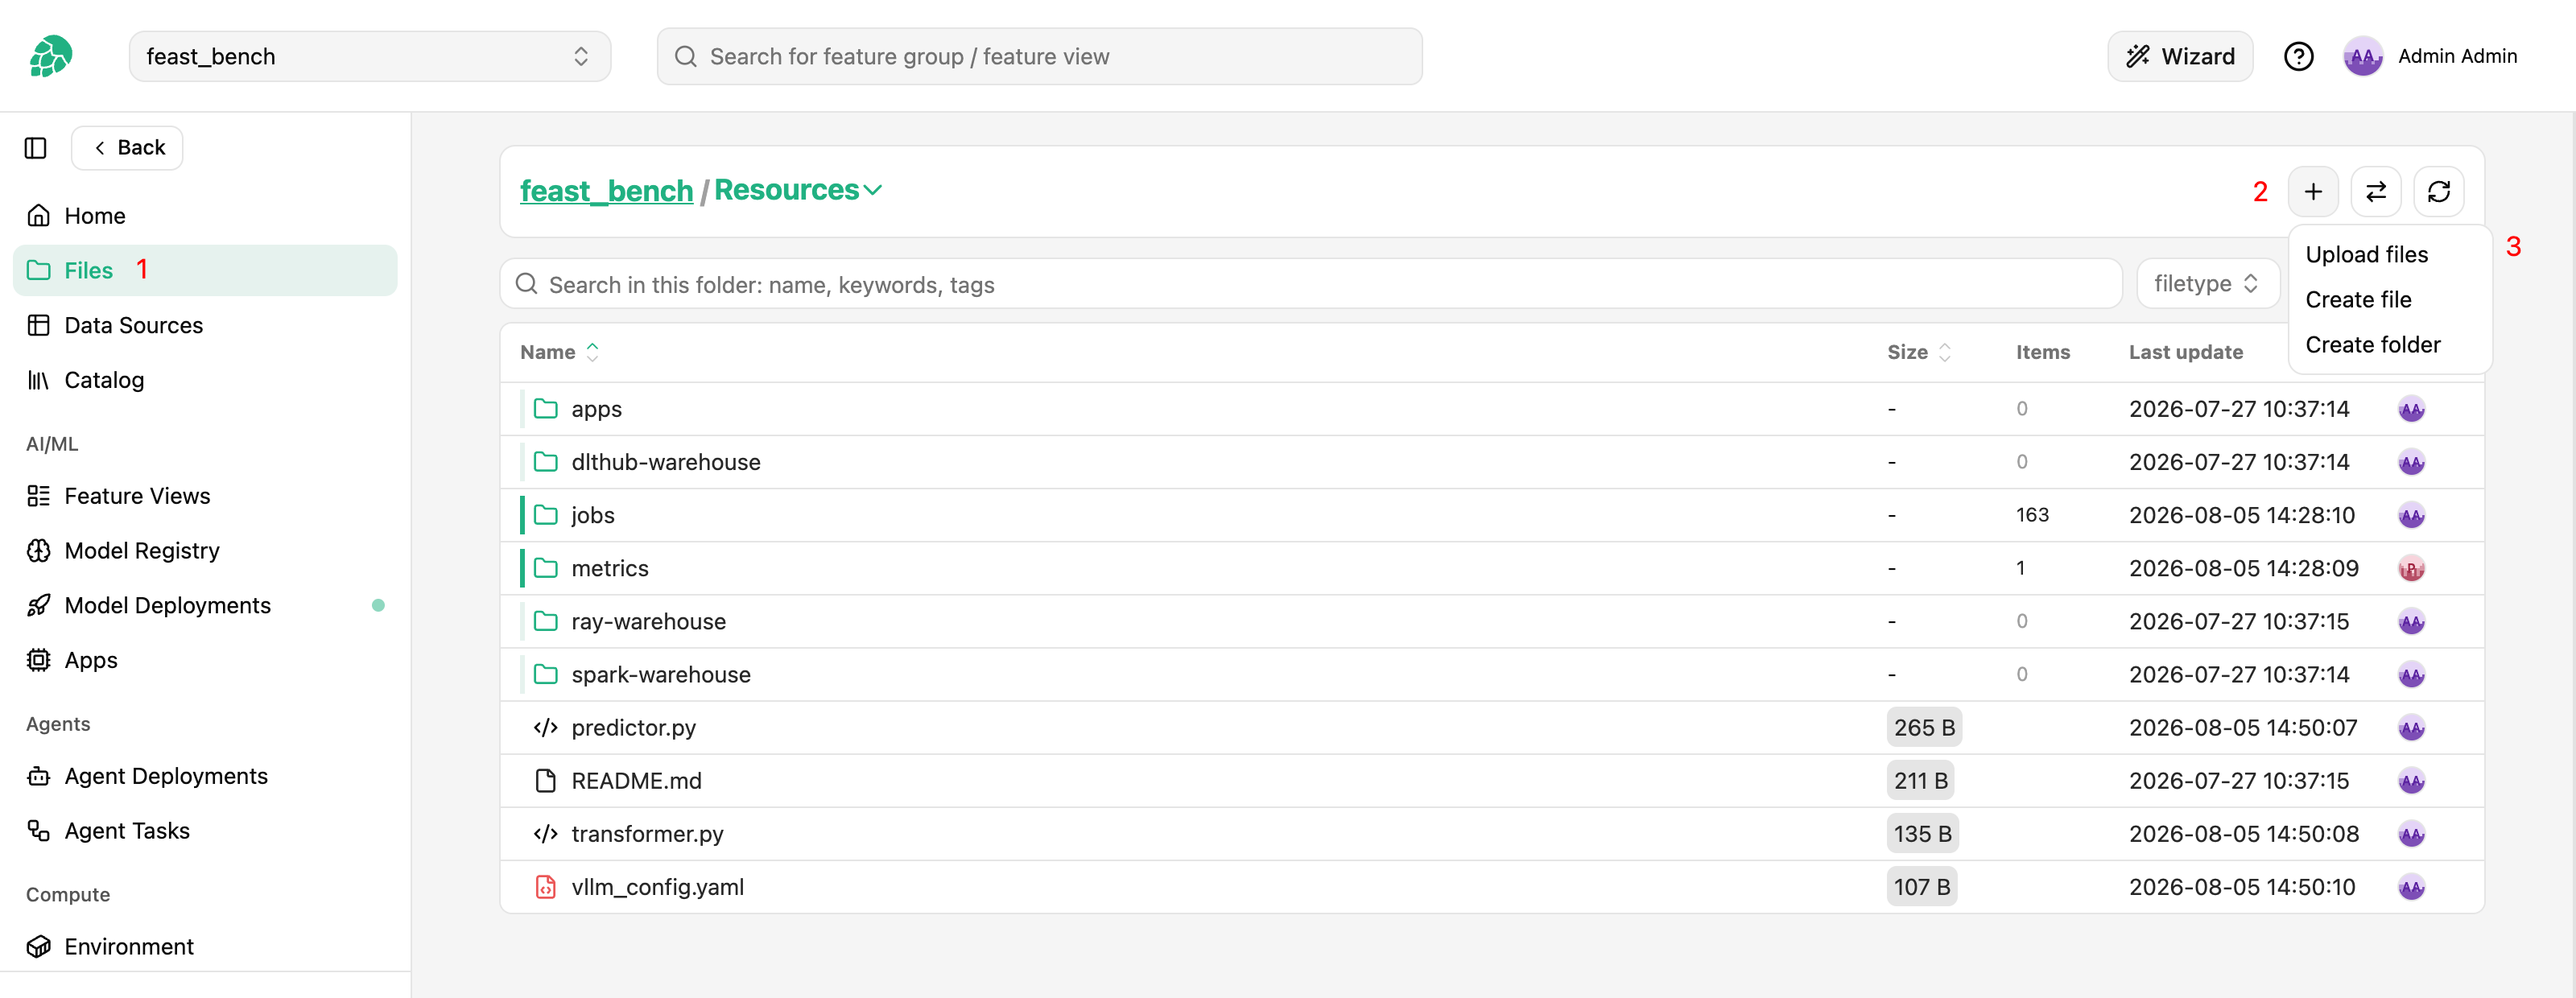Open Model Registry
Image resolution: width=2576 pixels, height=998 pixels.
[205, 551]
